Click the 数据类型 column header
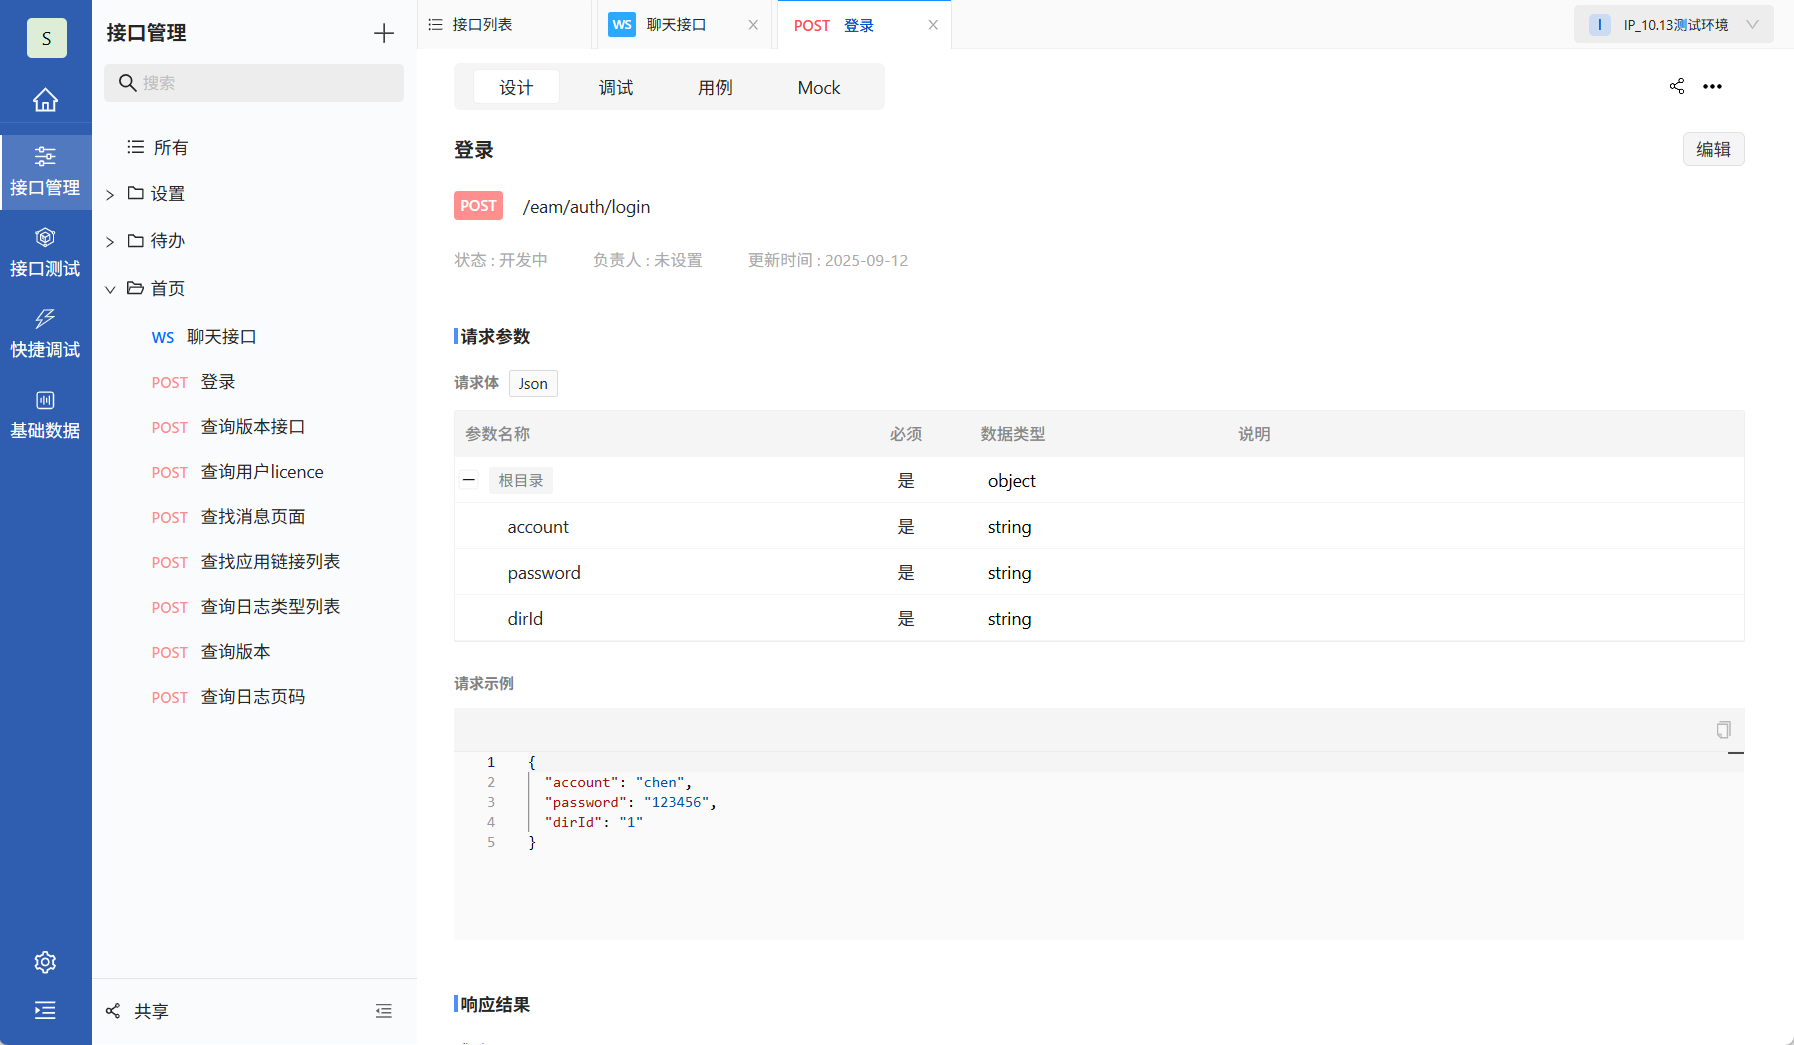The image size is (1794, 1045). coord(1013,434)
